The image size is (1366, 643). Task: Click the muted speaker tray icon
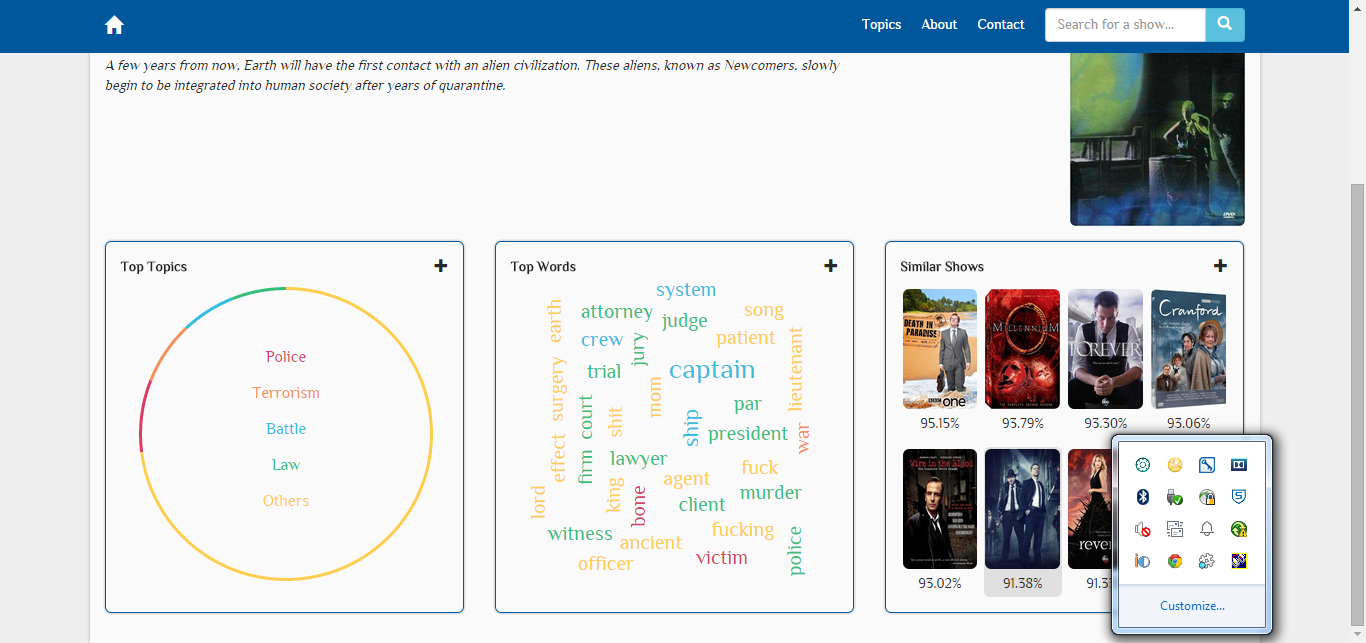[1143, 529]
